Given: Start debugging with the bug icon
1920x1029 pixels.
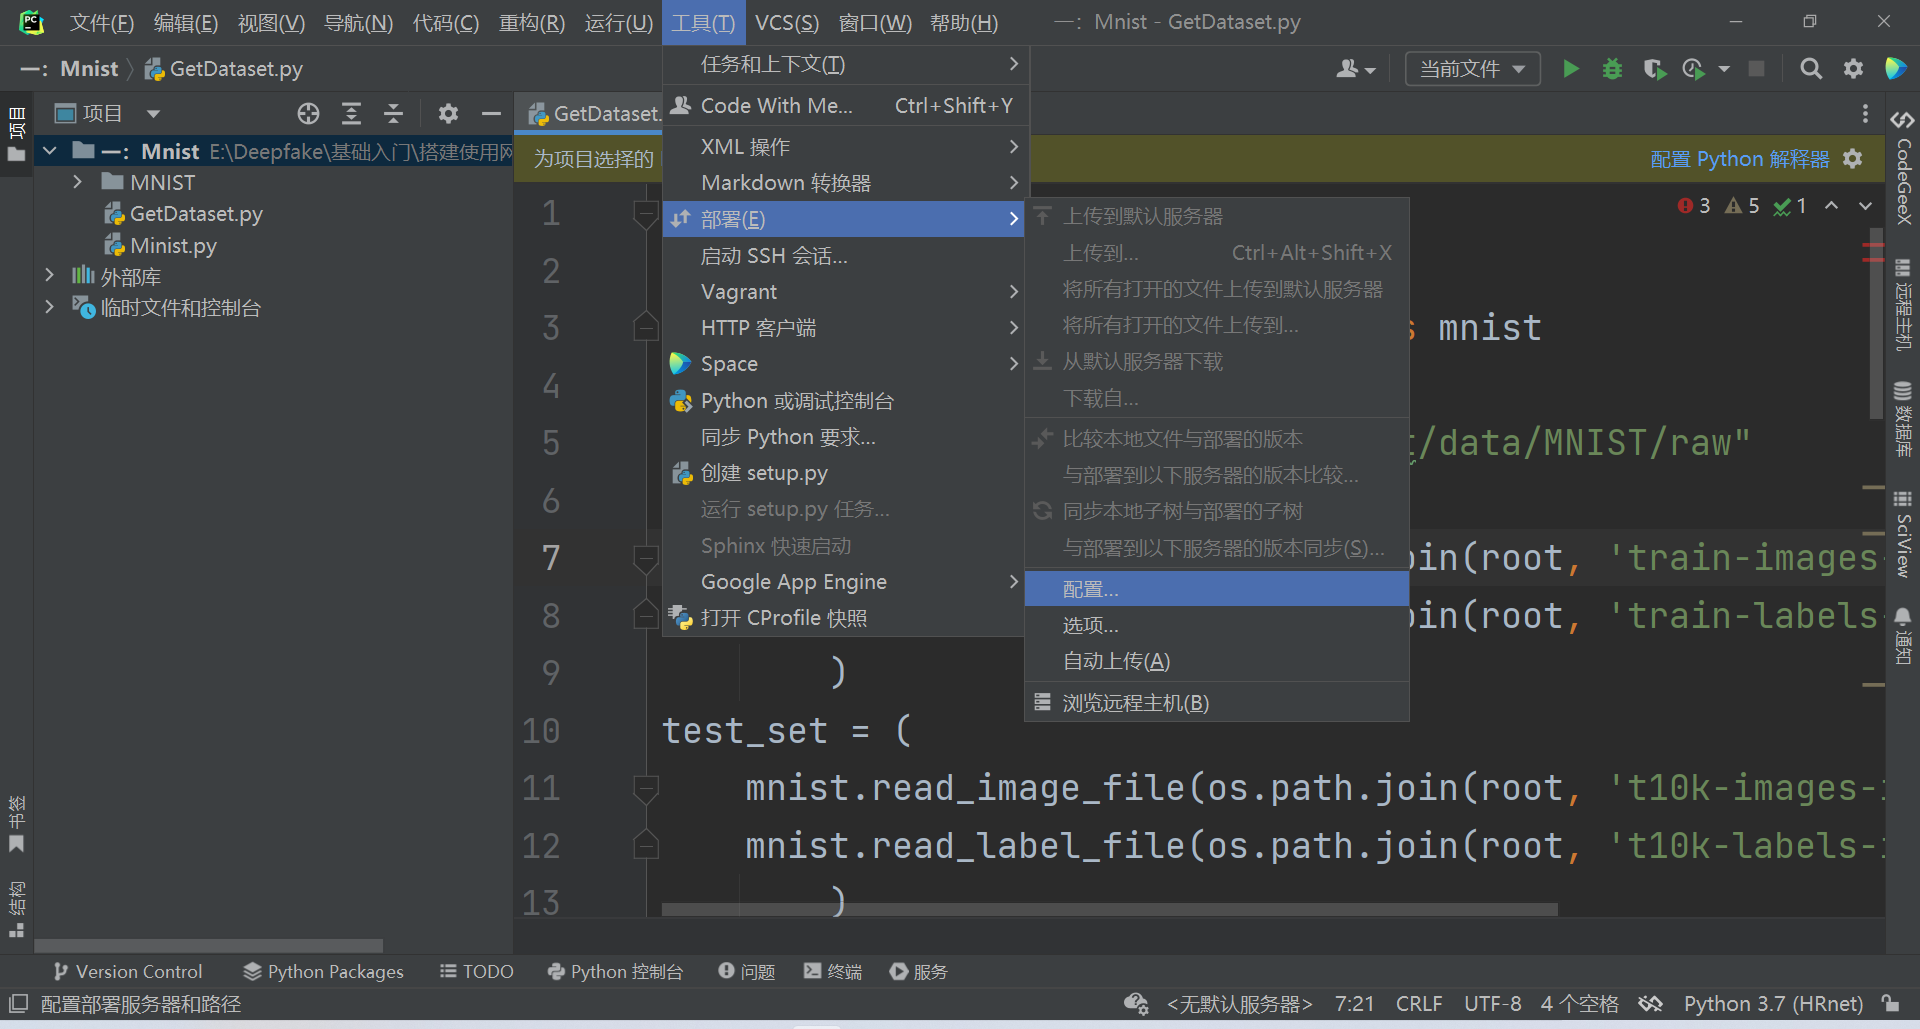Looking at the screenshot, I should click(1612, 68).
